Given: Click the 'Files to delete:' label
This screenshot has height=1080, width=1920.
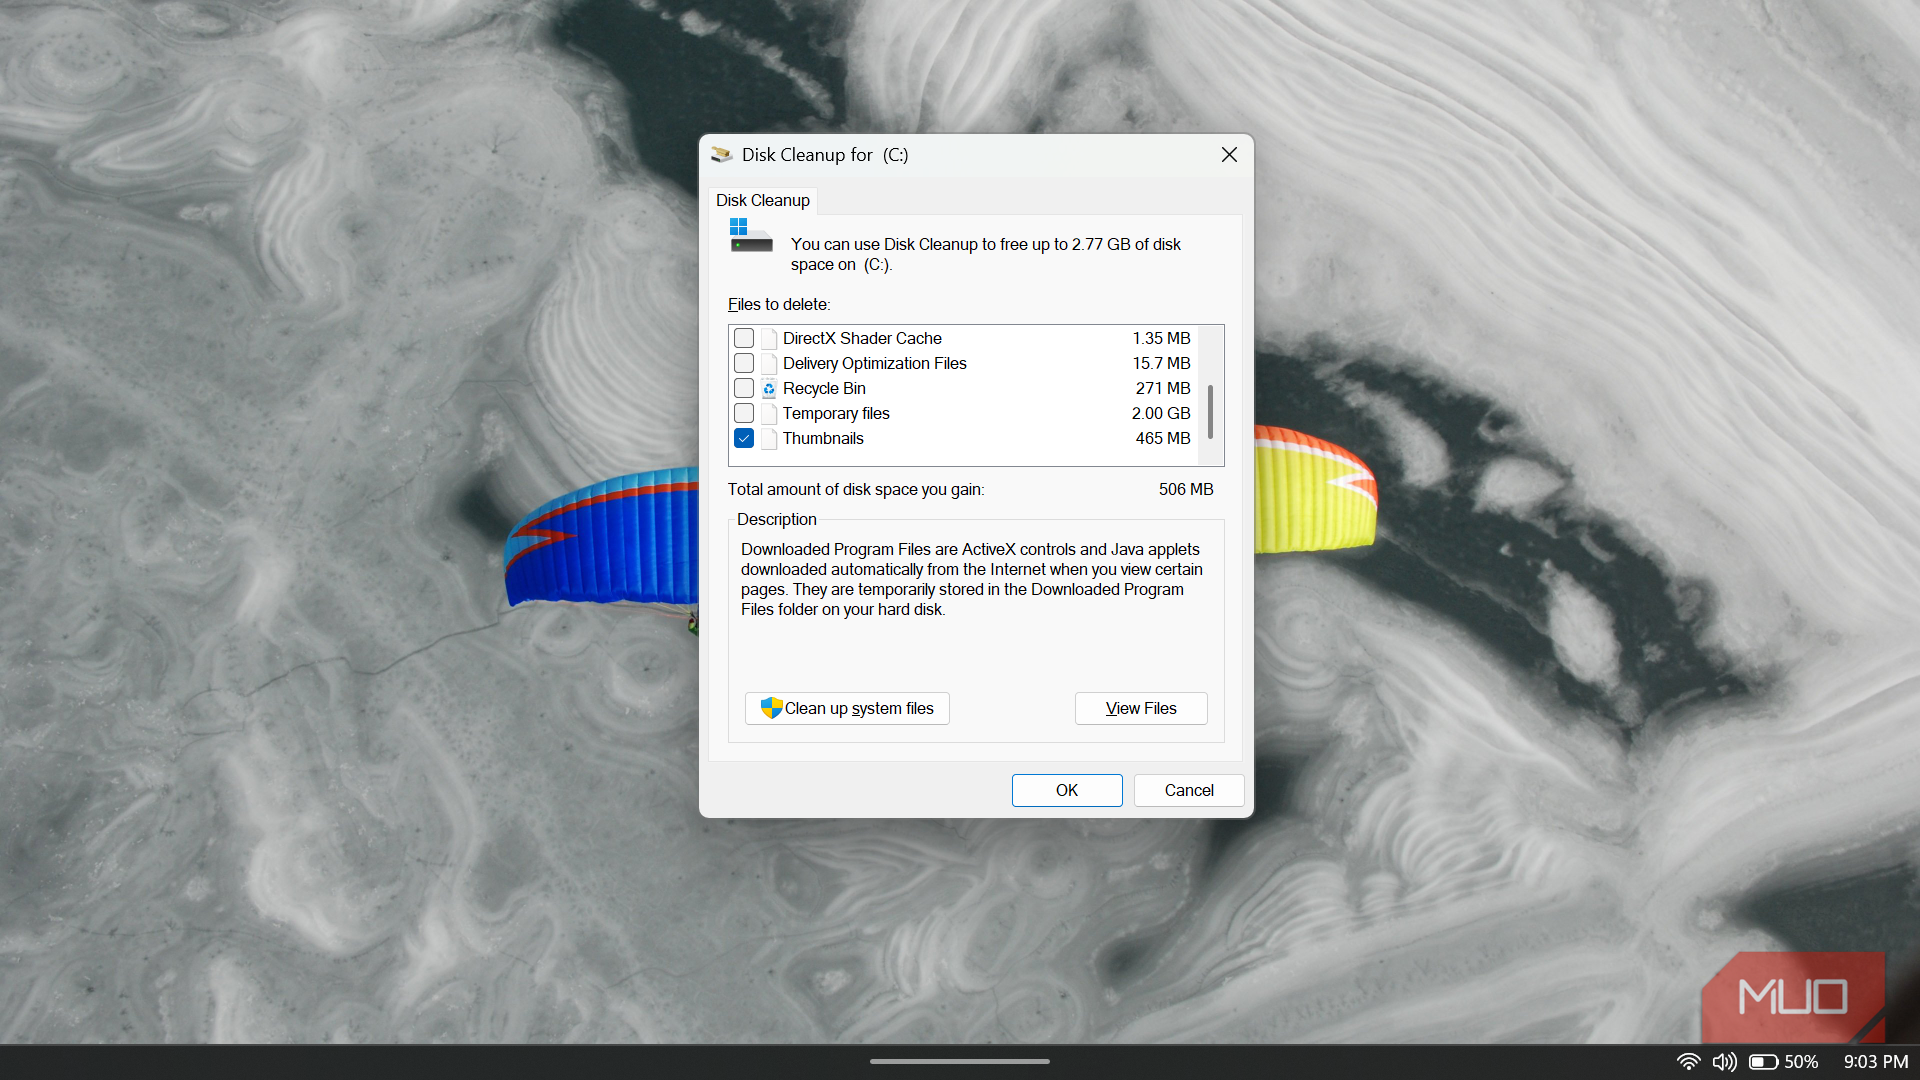Looking at the screenshot, I should pyautogui.click(x=779, y=304).
